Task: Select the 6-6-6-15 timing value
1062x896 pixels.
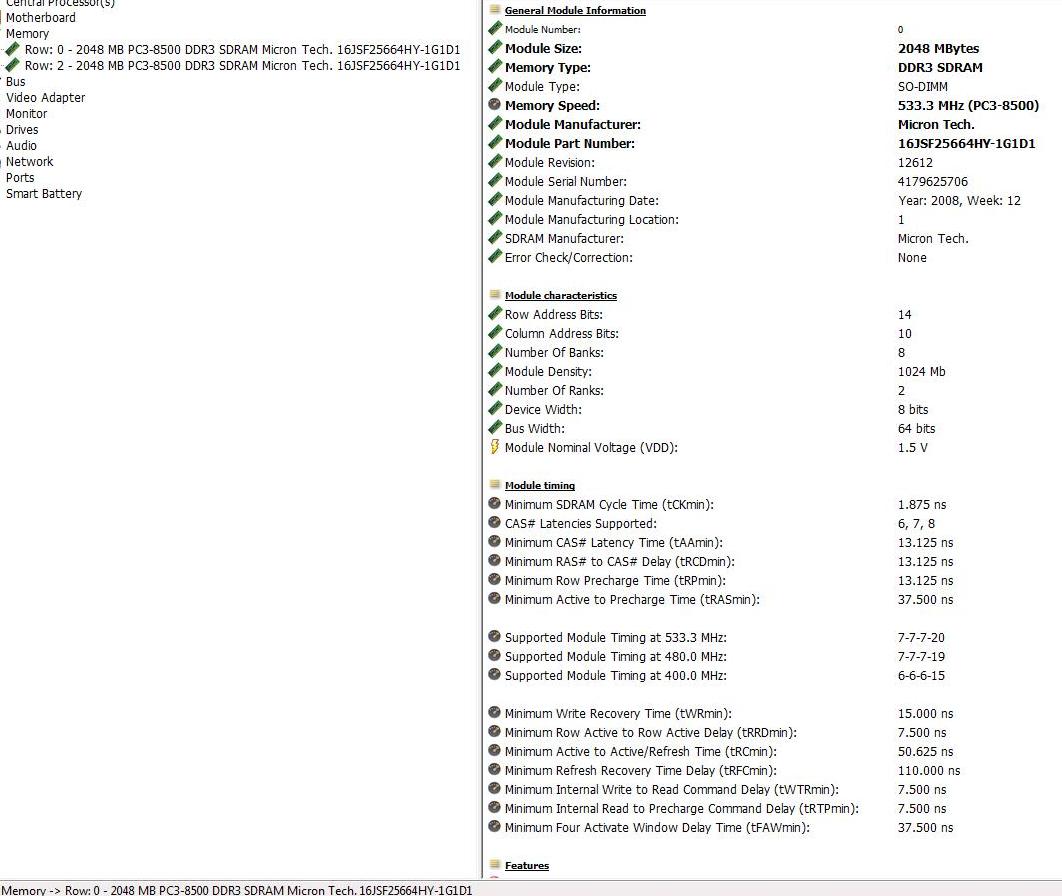Action: pyautogui.click(x=921, y=675)
